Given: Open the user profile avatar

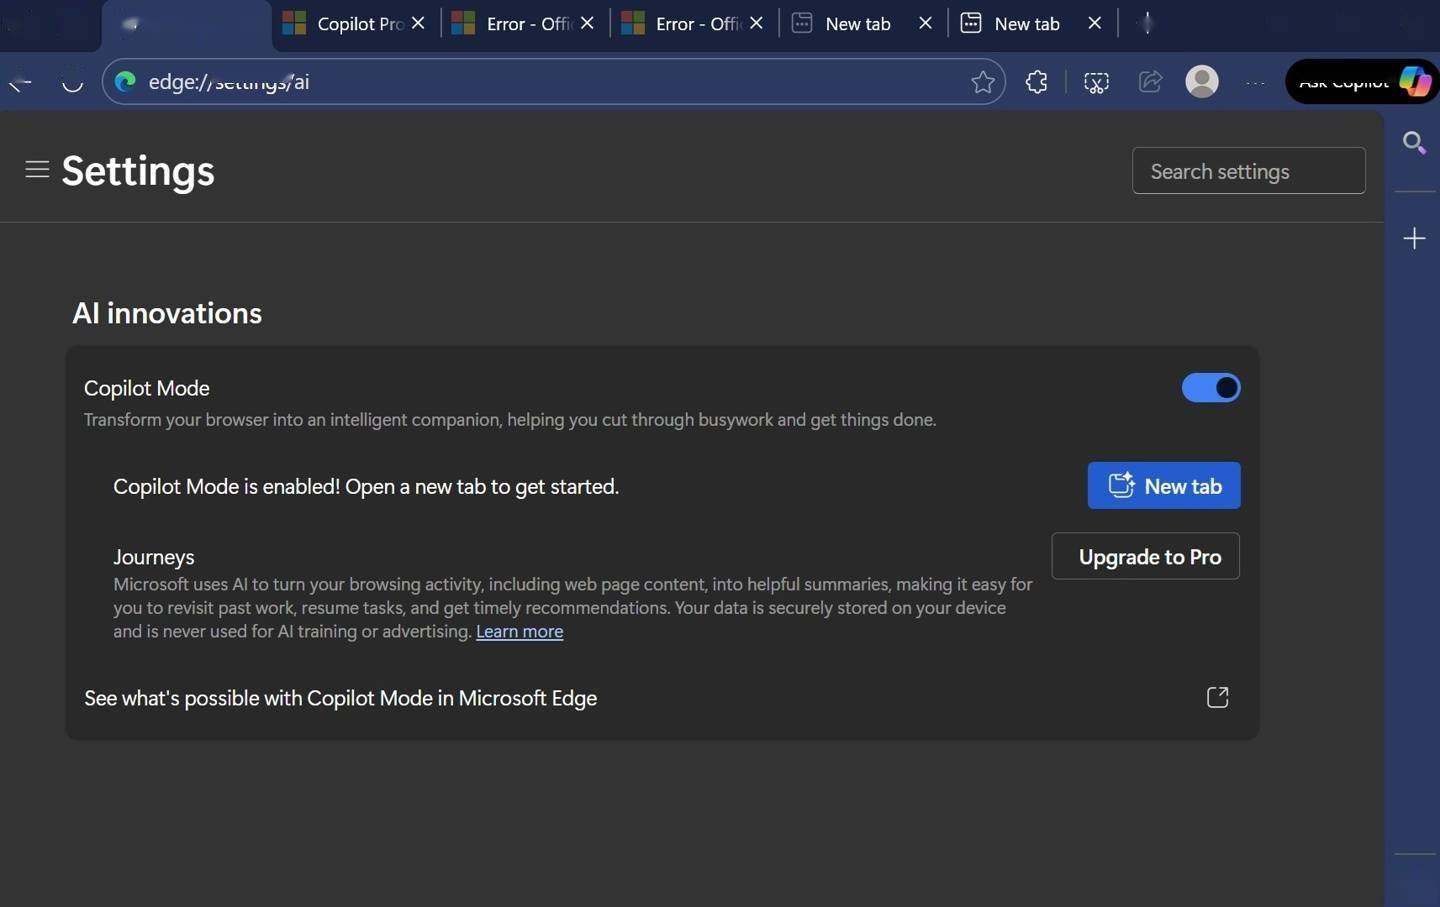Looking at the screenshot, I should pyautogui.click(x=1202, y=81).
